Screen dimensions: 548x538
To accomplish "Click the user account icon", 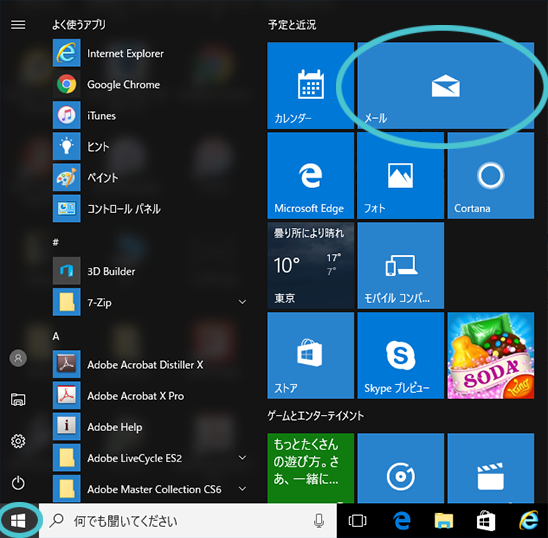I will coord(18,358).
